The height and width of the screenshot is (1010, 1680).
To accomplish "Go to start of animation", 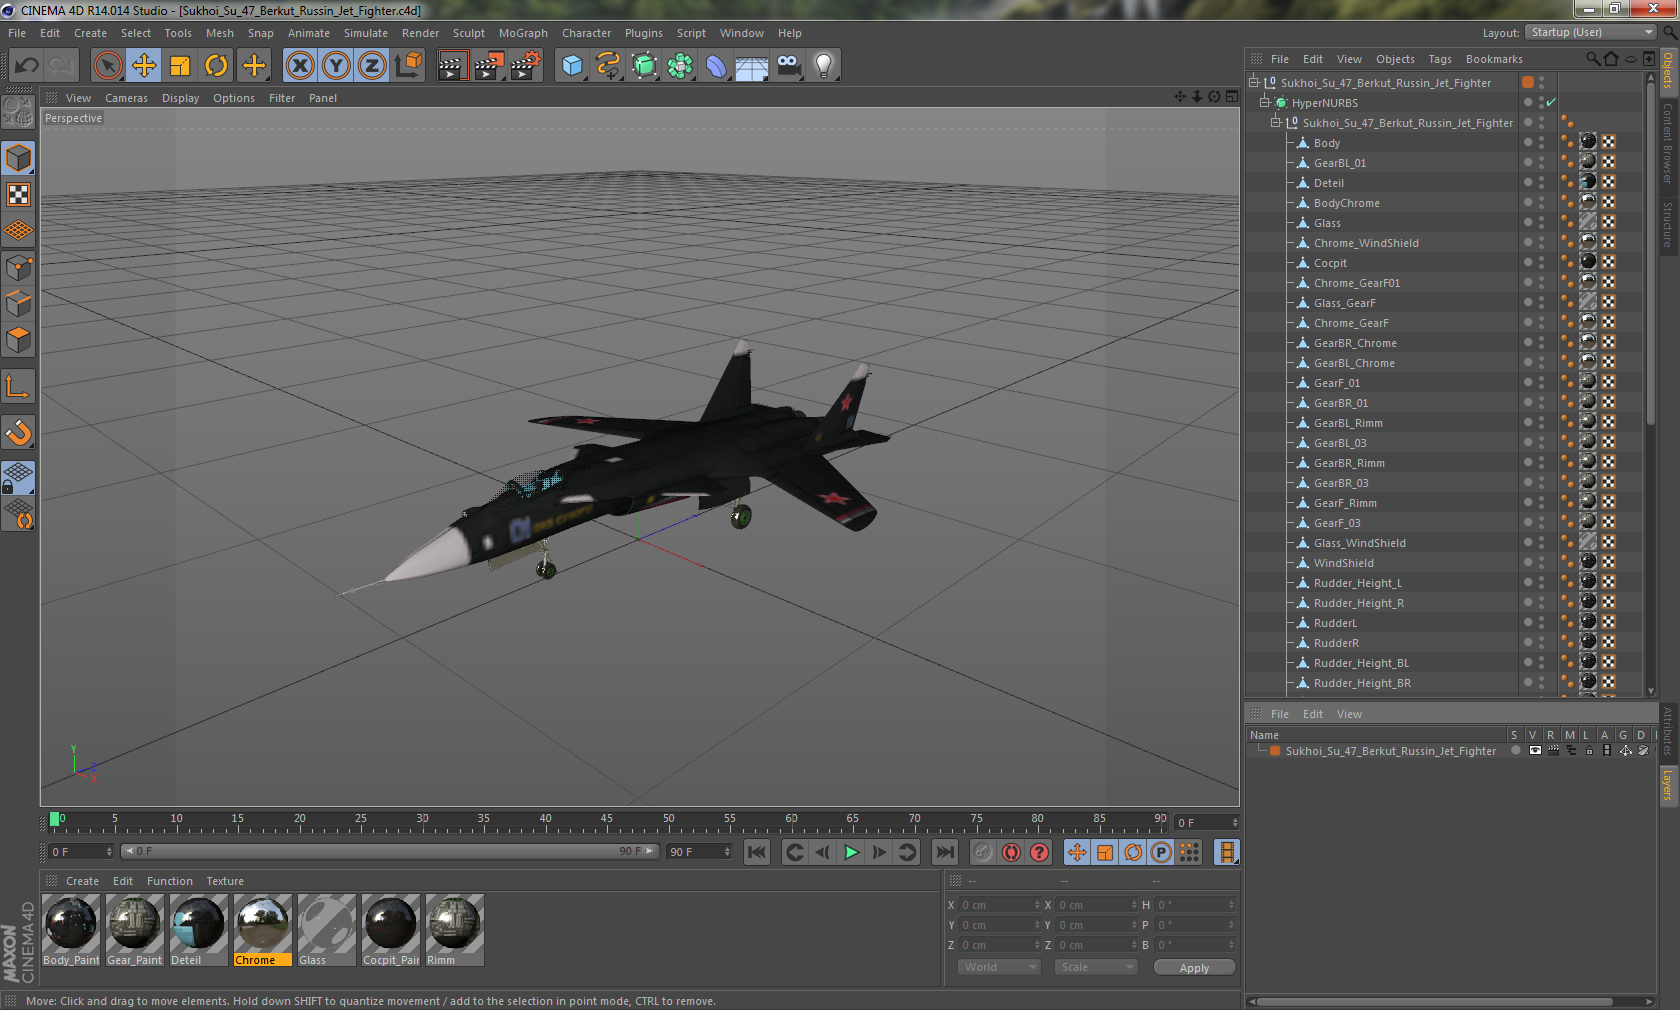I will click(756, 852).
